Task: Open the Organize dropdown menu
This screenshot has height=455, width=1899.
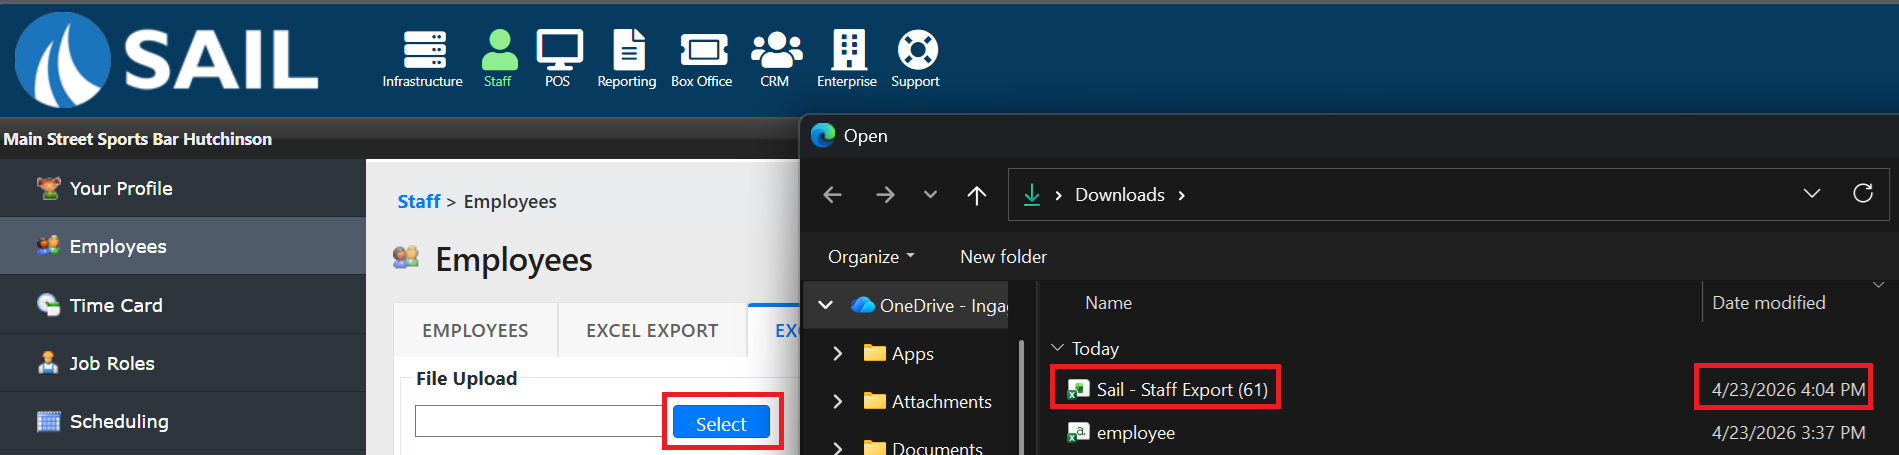Action: tap(870, 257)
